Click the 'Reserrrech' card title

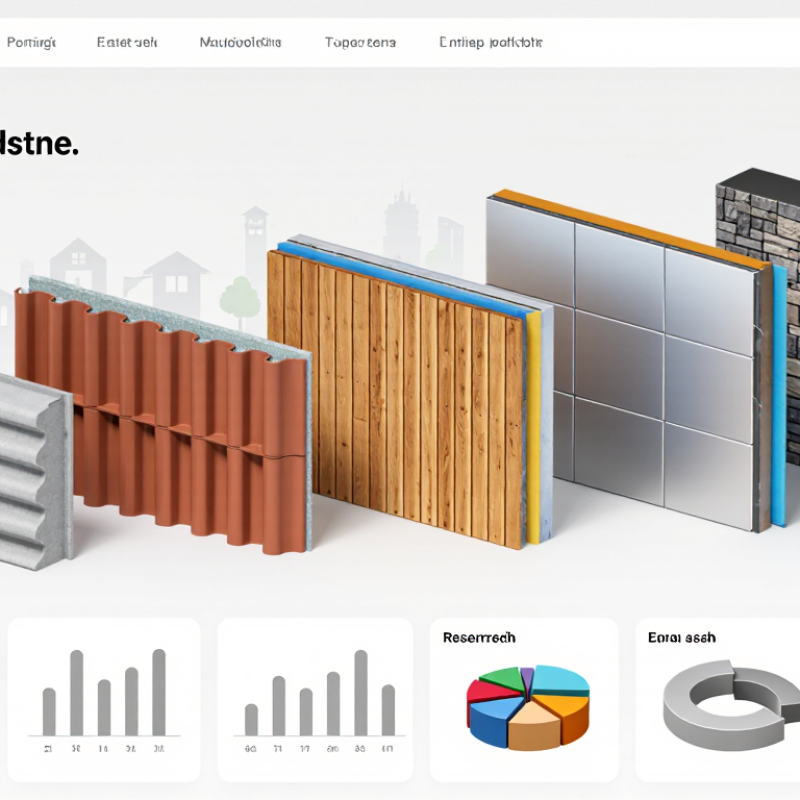point(479,638)
